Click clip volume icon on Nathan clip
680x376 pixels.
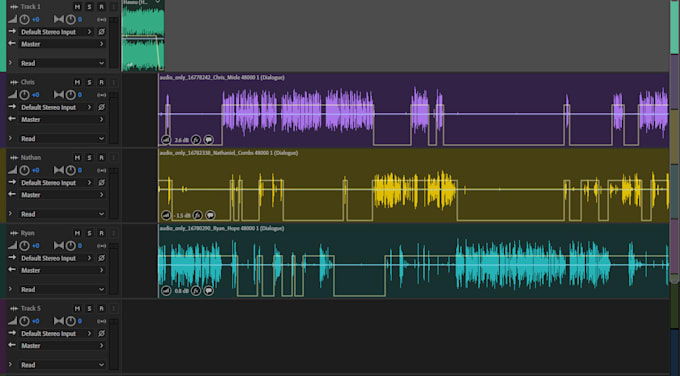pyautogui.click(x=166, y=215)
